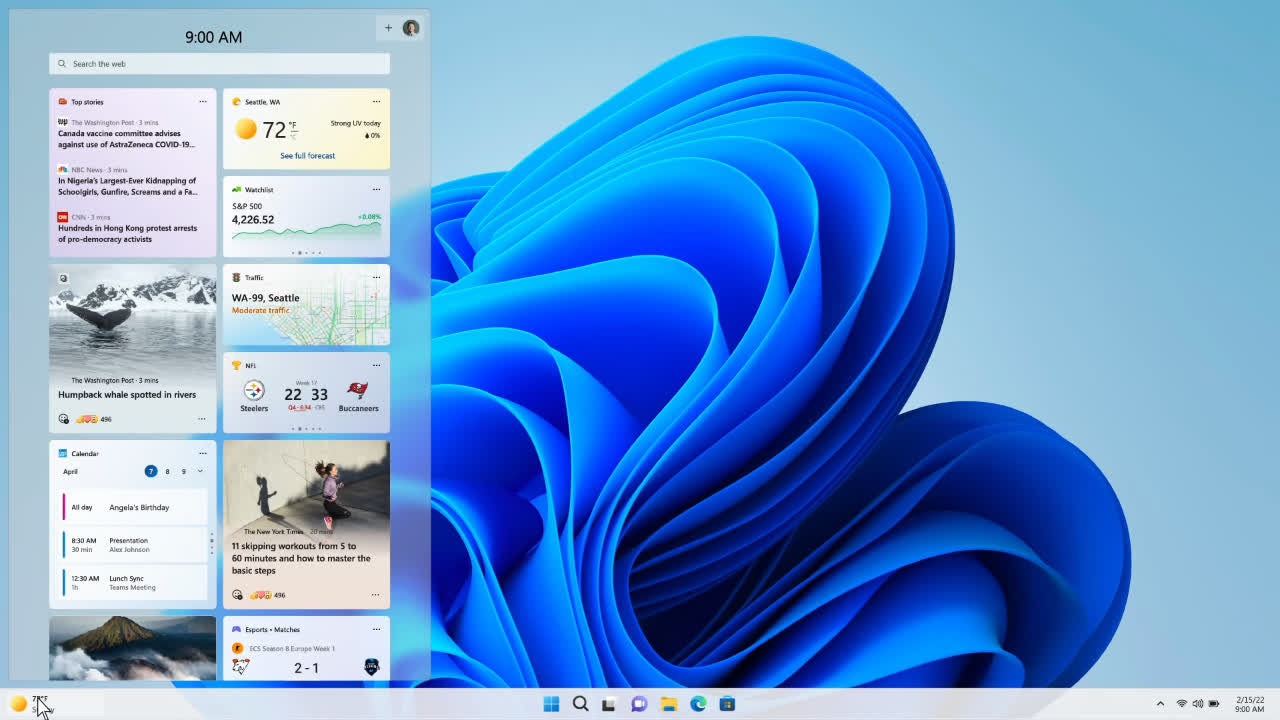
Task: Open Top stories widget options menu
Action: (x=203, y=102)
